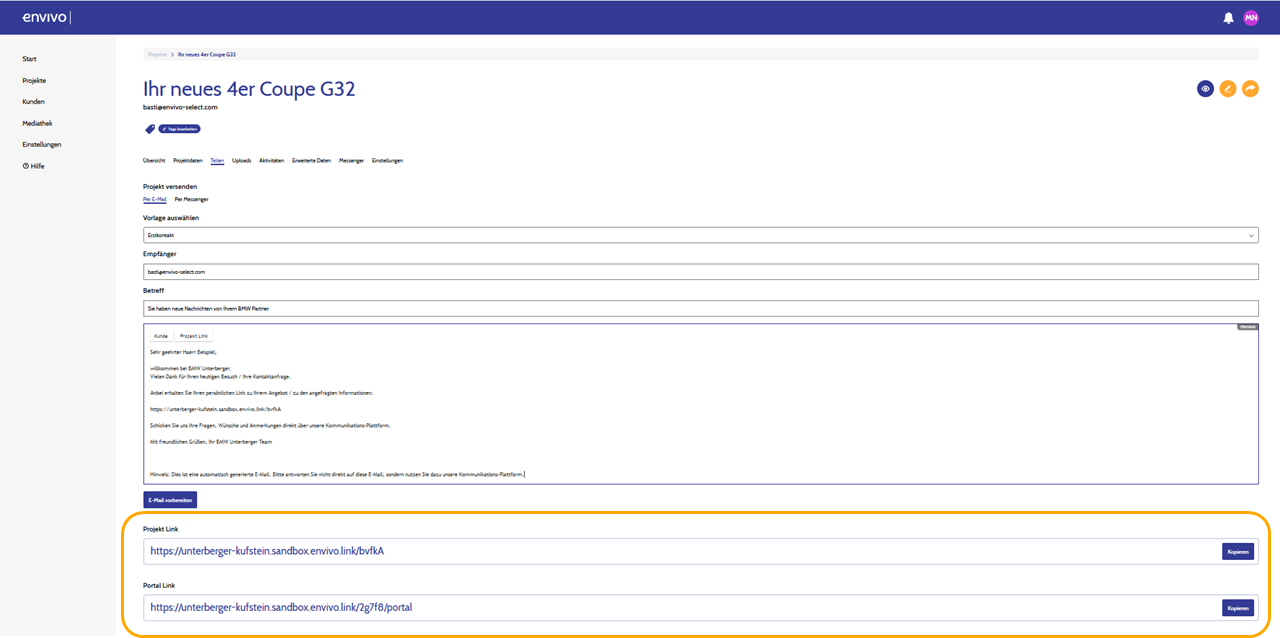Copy the Portal Link with Kopieren
The height and width of the screenshot is (638, 1280).
pos(1238,607)
